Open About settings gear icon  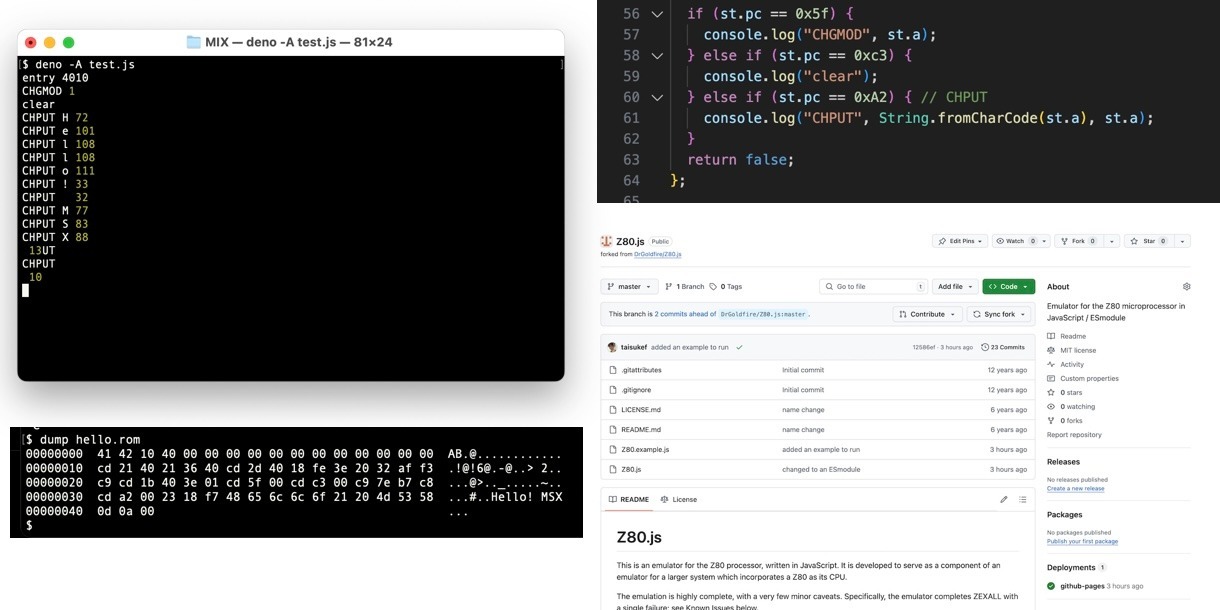(1187, 286)
